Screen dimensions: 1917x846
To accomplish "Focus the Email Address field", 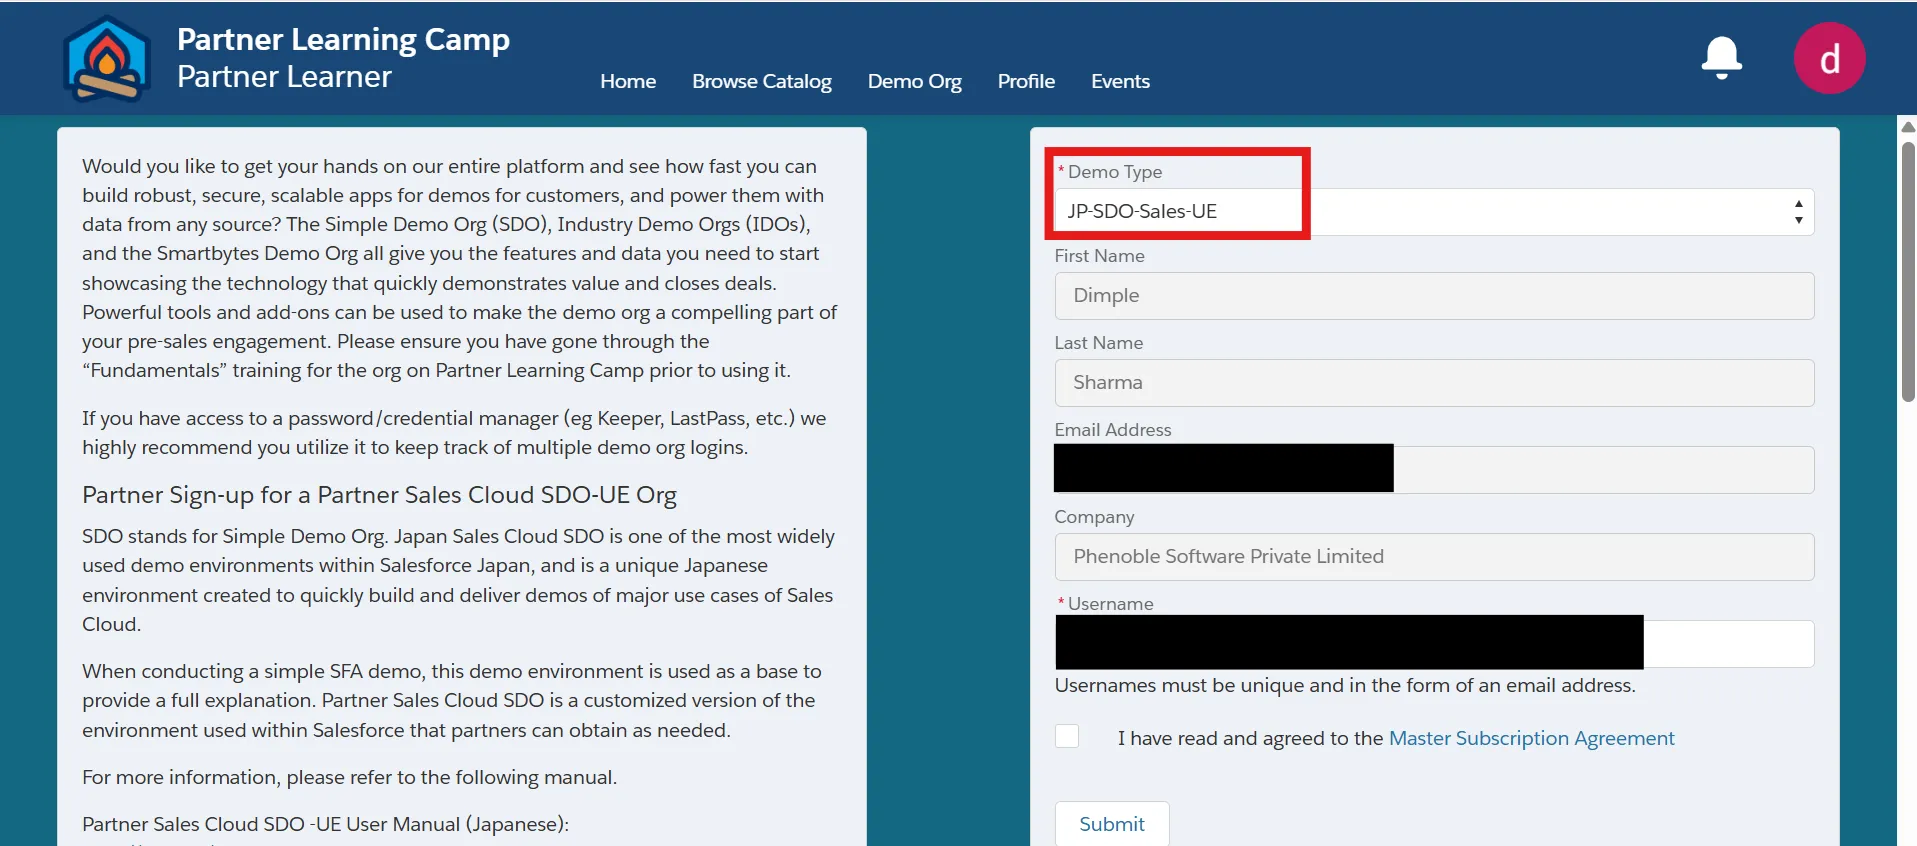I will [x=1600, y=470].
